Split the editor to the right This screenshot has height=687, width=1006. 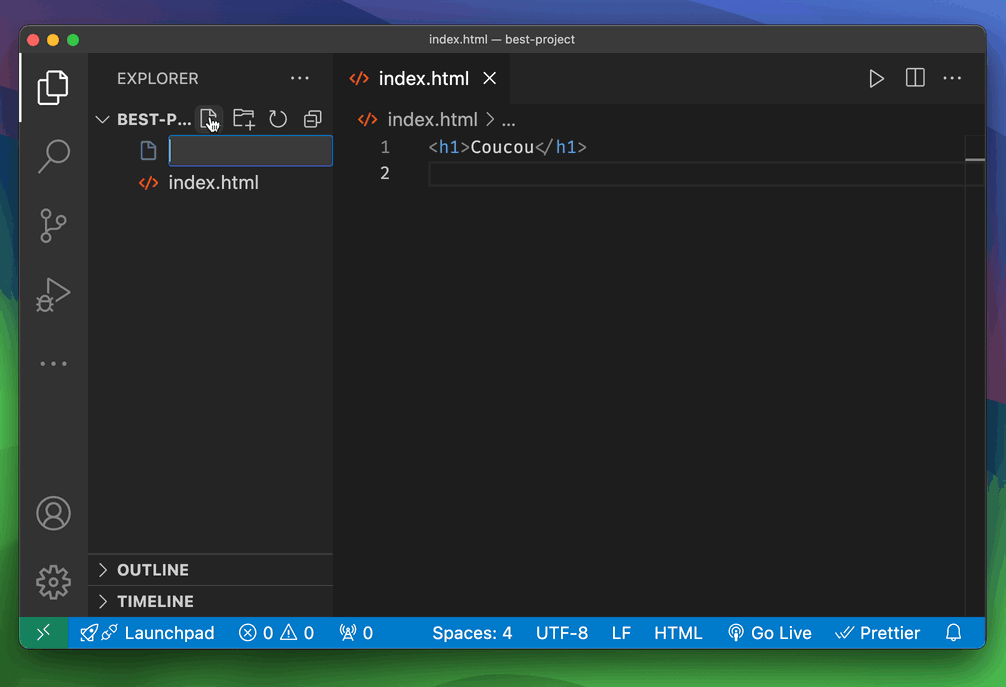[x=914, y=79]
